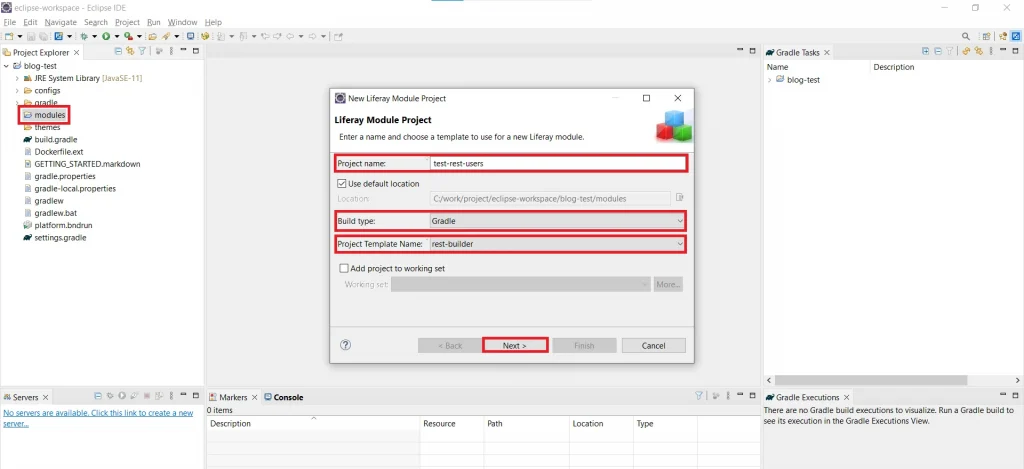Select the modules folder in Project Explorer
The image size is (1024, 469).
tap(50, 115)
